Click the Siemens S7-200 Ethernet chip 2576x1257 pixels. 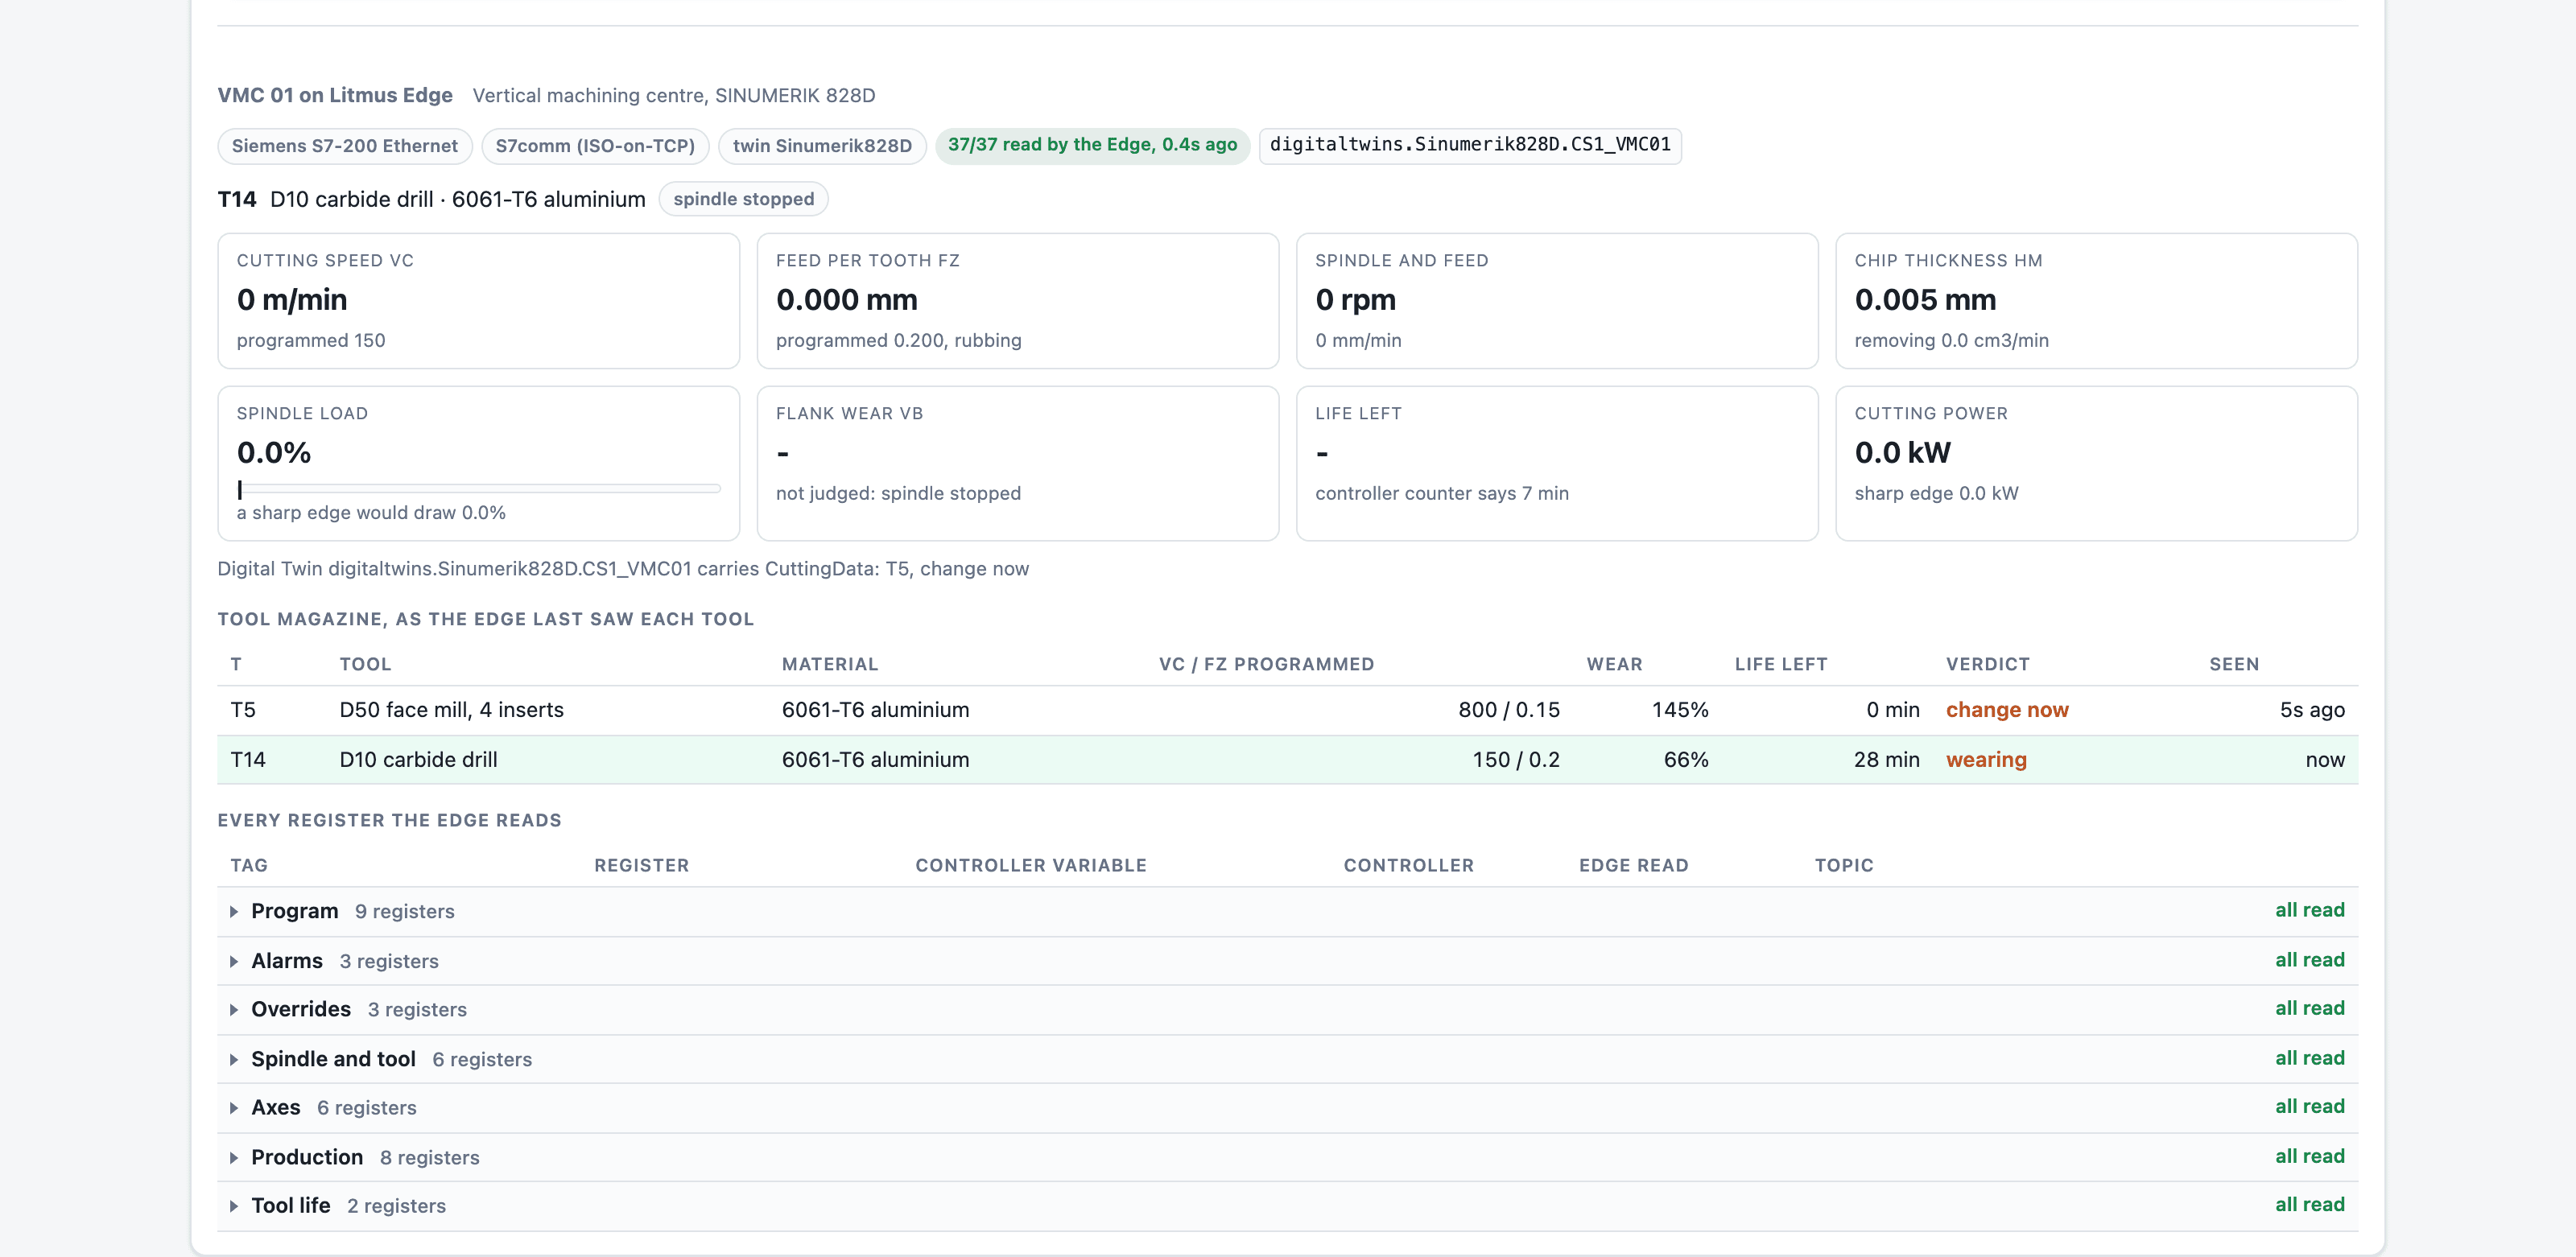pyautogui.click(x=345, y=146)
